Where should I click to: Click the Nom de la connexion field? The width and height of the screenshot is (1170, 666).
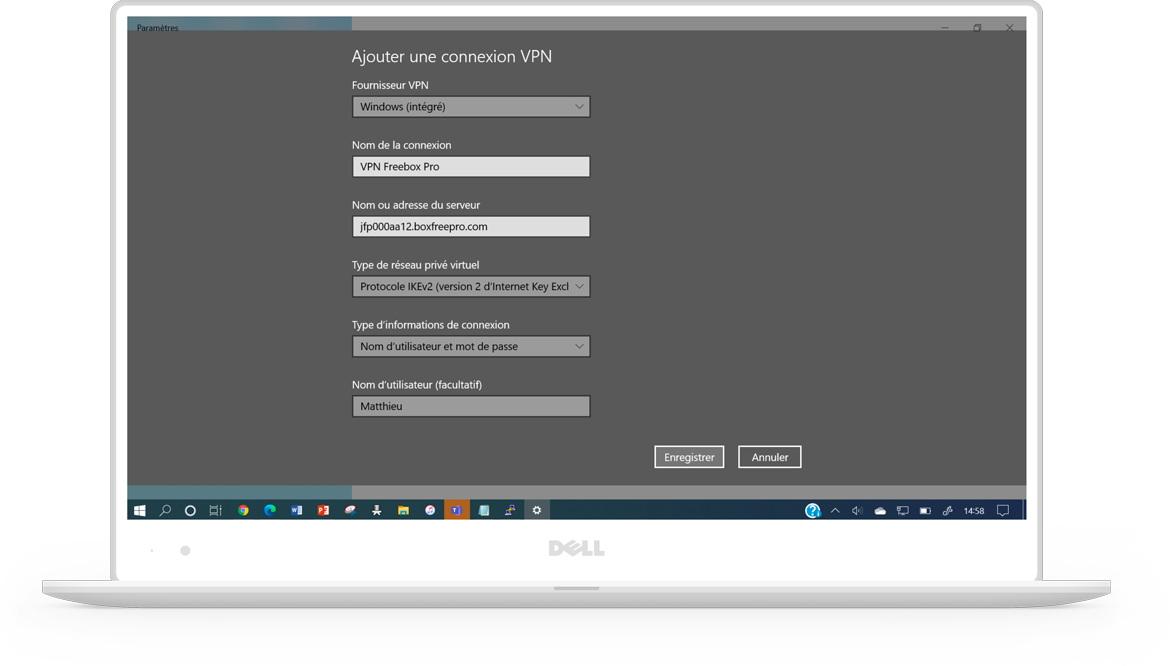pyautogui.click(x=471, y=167)
